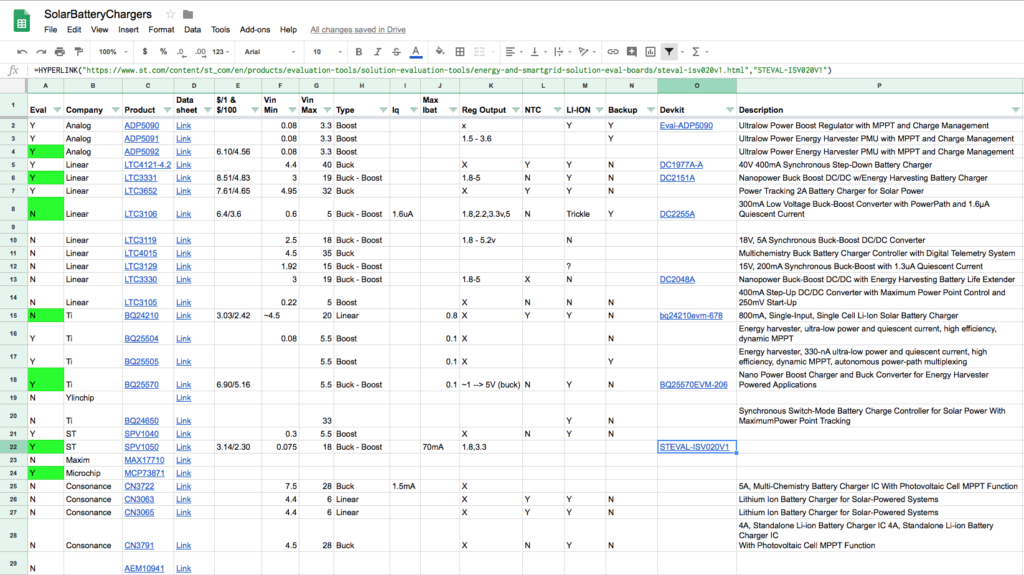1024x575 pixels.
Task: Open the View menu
Action: point(99,29)
